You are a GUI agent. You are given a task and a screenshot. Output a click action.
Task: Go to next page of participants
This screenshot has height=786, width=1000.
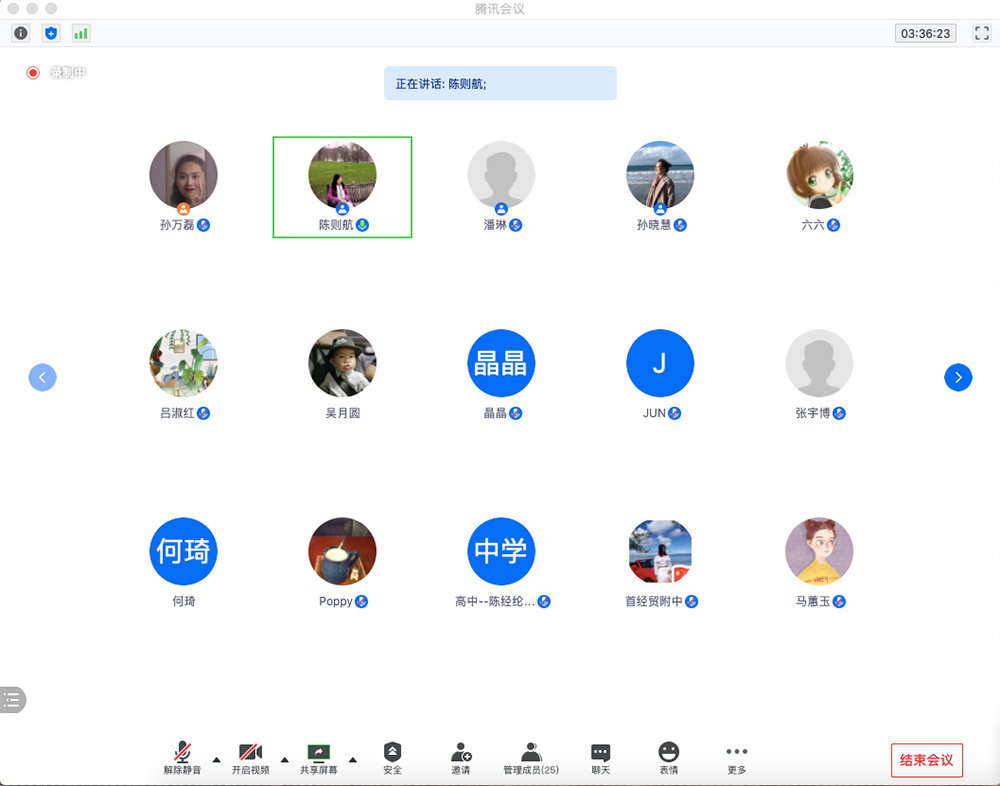[x=958, y=377]
